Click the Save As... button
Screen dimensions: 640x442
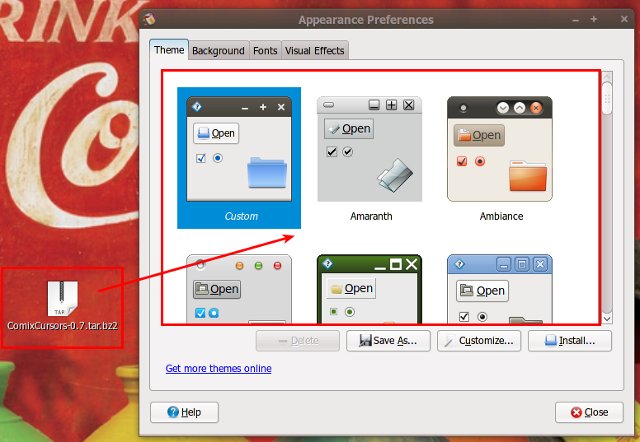388,341
